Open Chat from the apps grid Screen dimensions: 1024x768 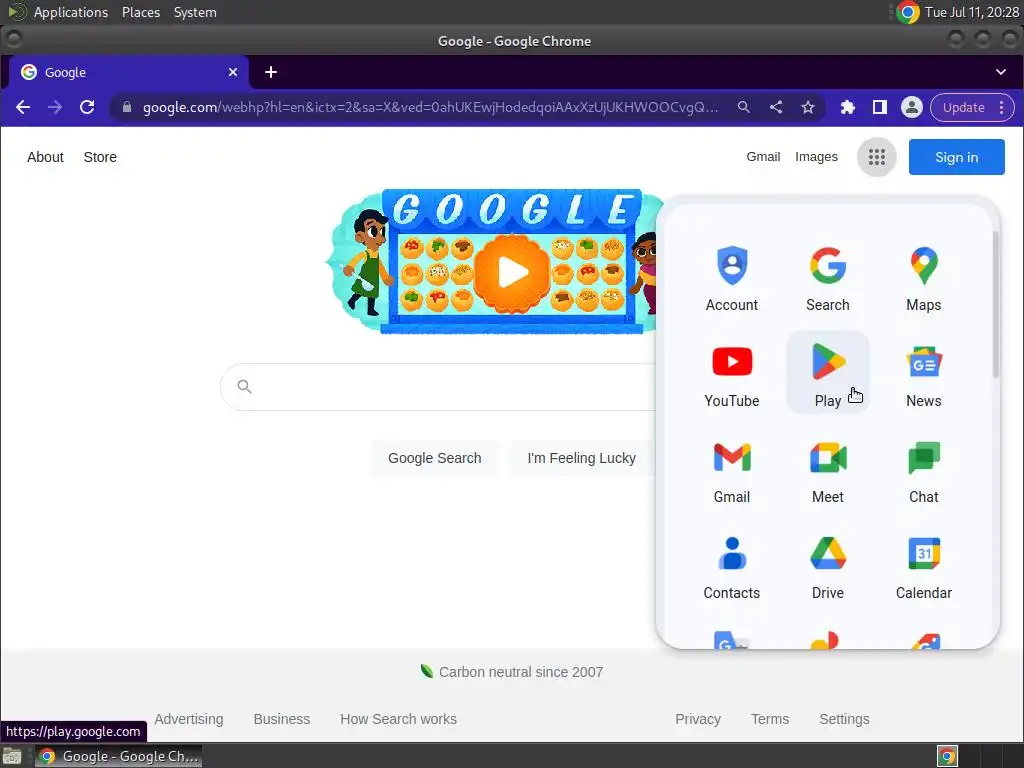pyautogui.click(x=923, y=470)
